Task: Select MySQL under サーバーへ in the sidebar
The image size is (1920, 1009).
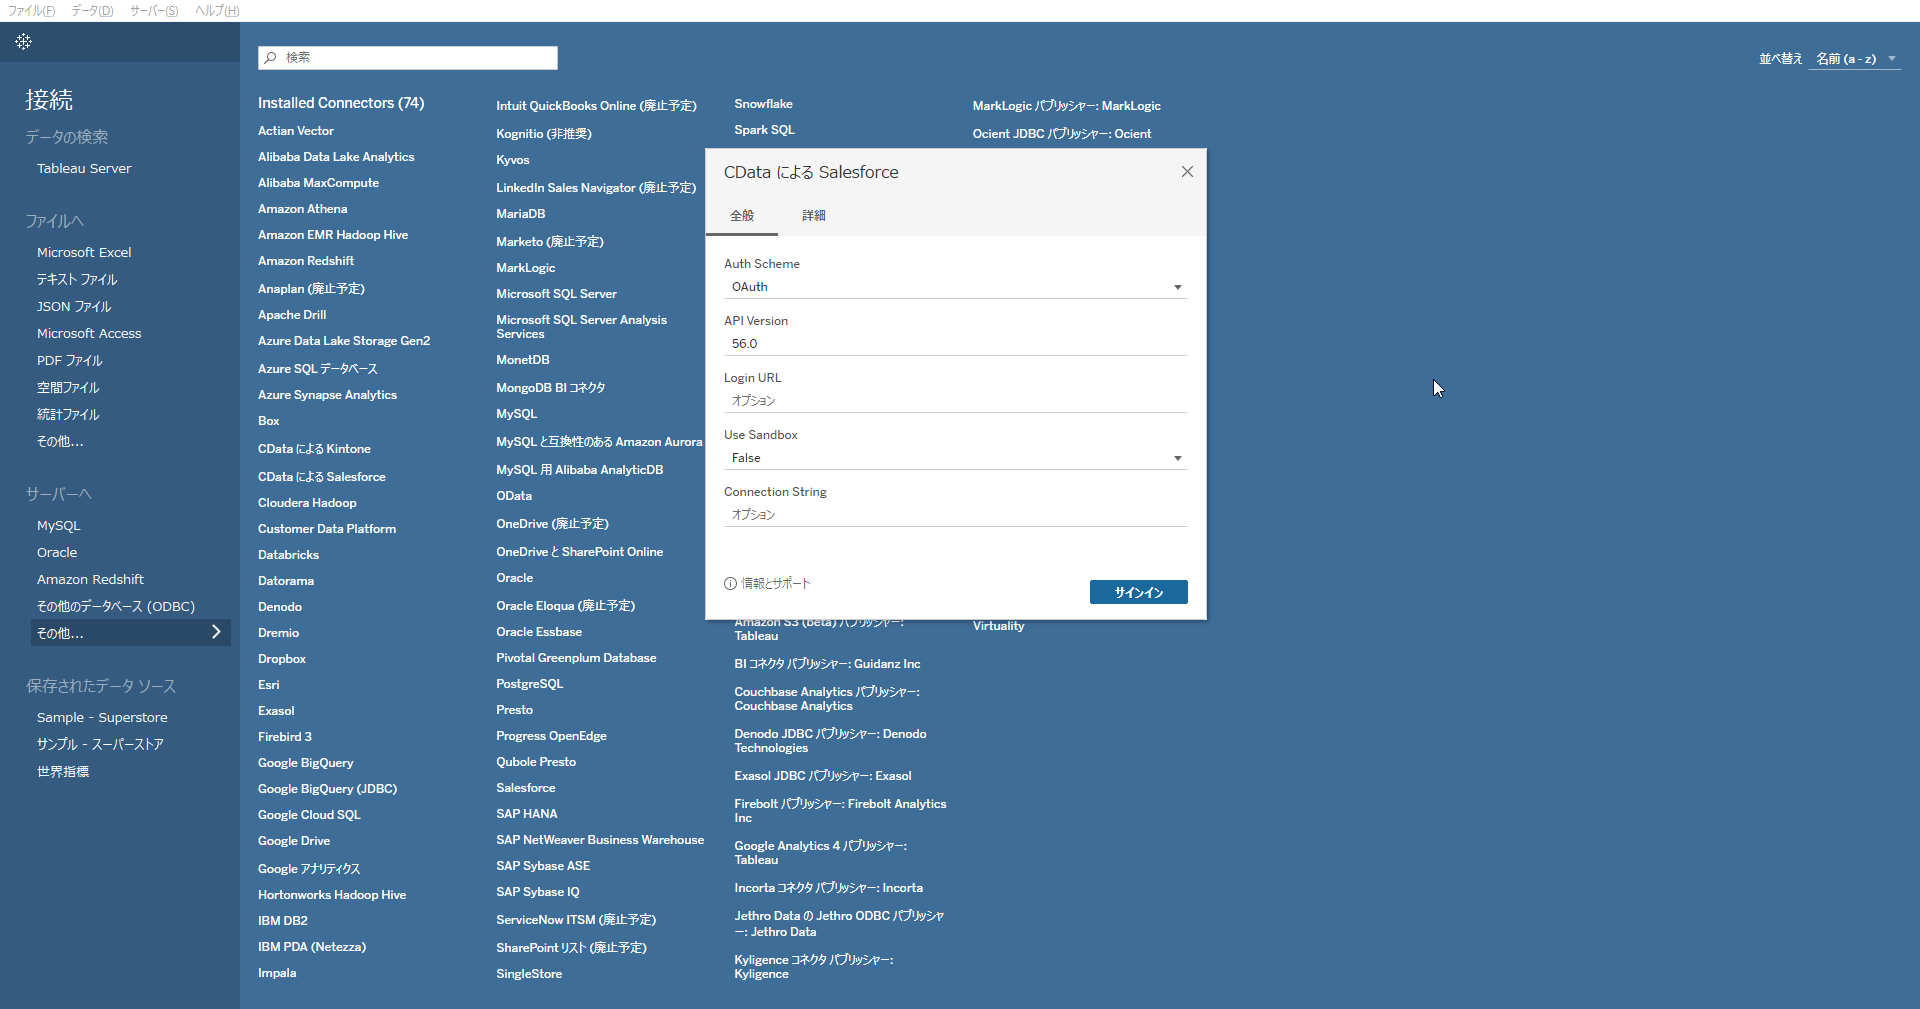Action: [58, 526]
